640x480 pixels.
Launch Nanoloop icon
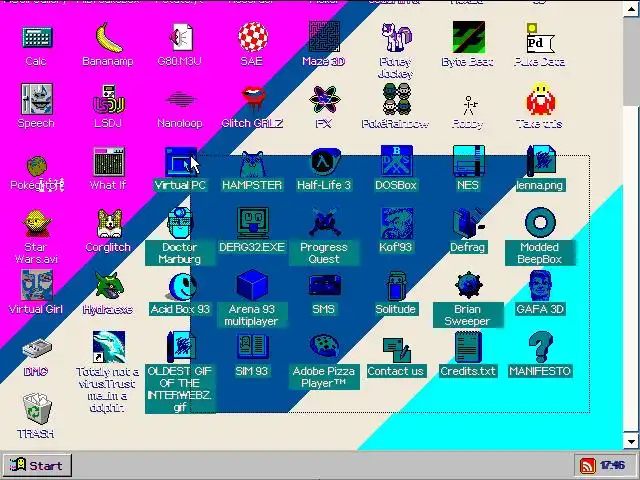click(180, 99)
